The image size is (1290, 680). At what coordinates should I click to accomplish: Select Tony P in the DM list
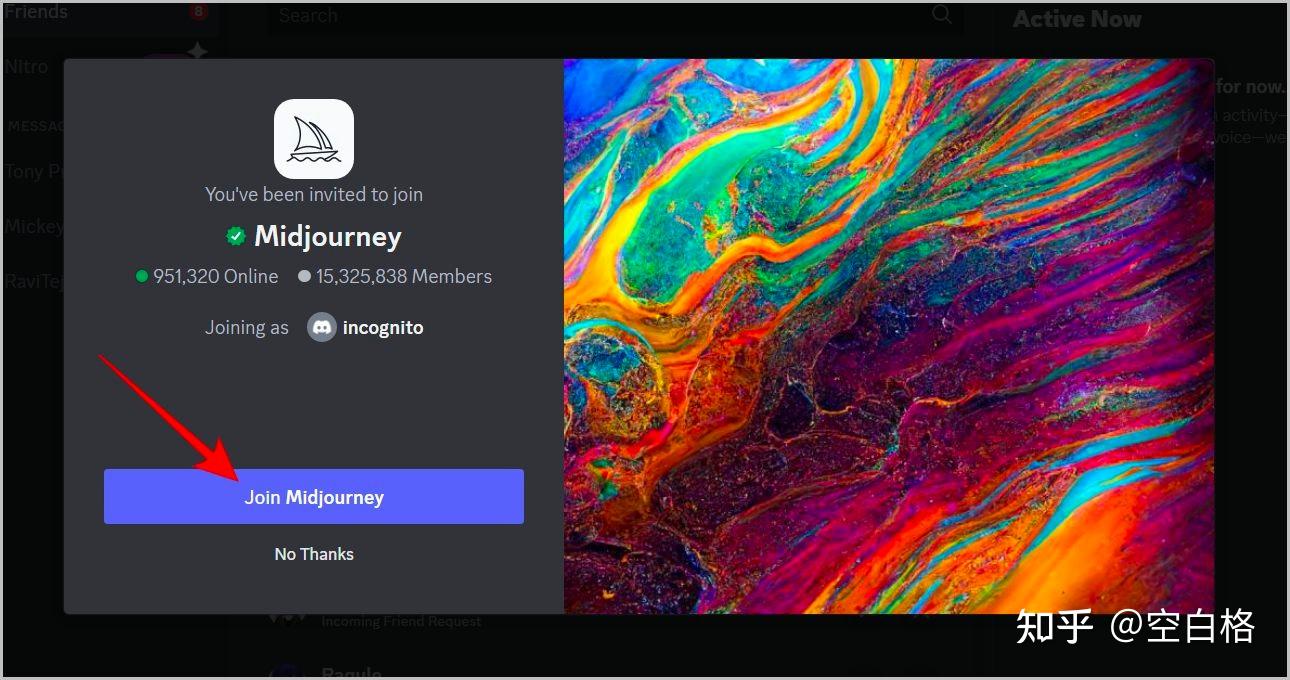tap(30, 171)
